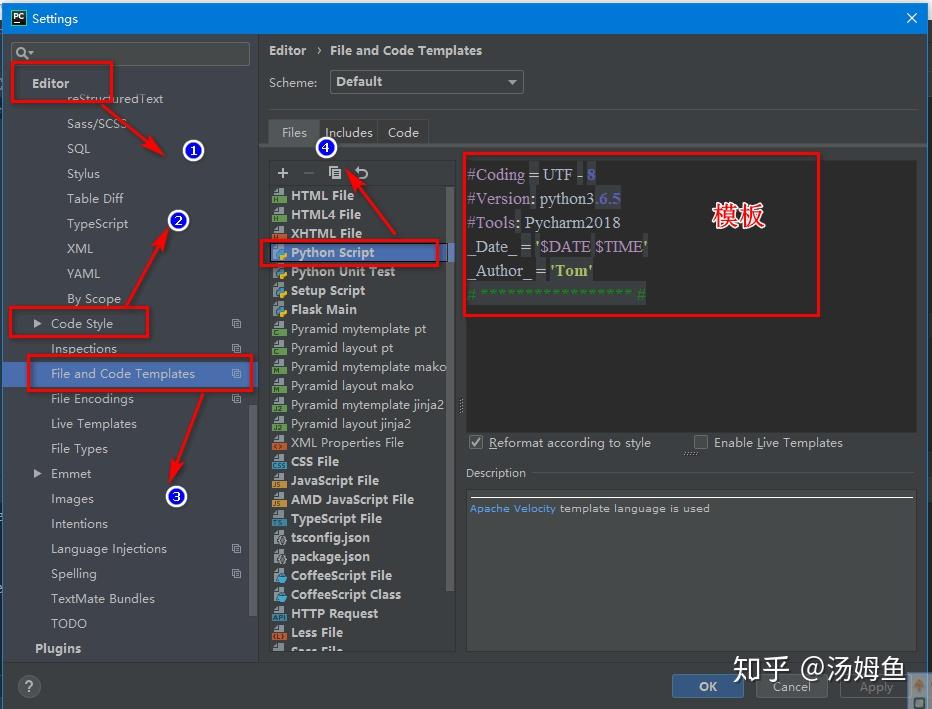Switch to the Includes tab
This screenshot has width=932, height=709.
tap(349, 133)
